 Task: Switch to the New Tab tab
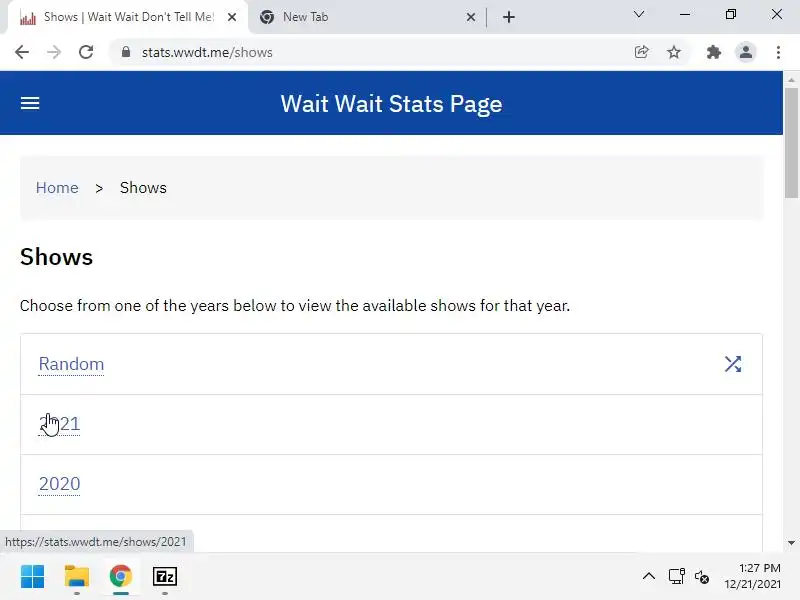click(x=367, y=17)
